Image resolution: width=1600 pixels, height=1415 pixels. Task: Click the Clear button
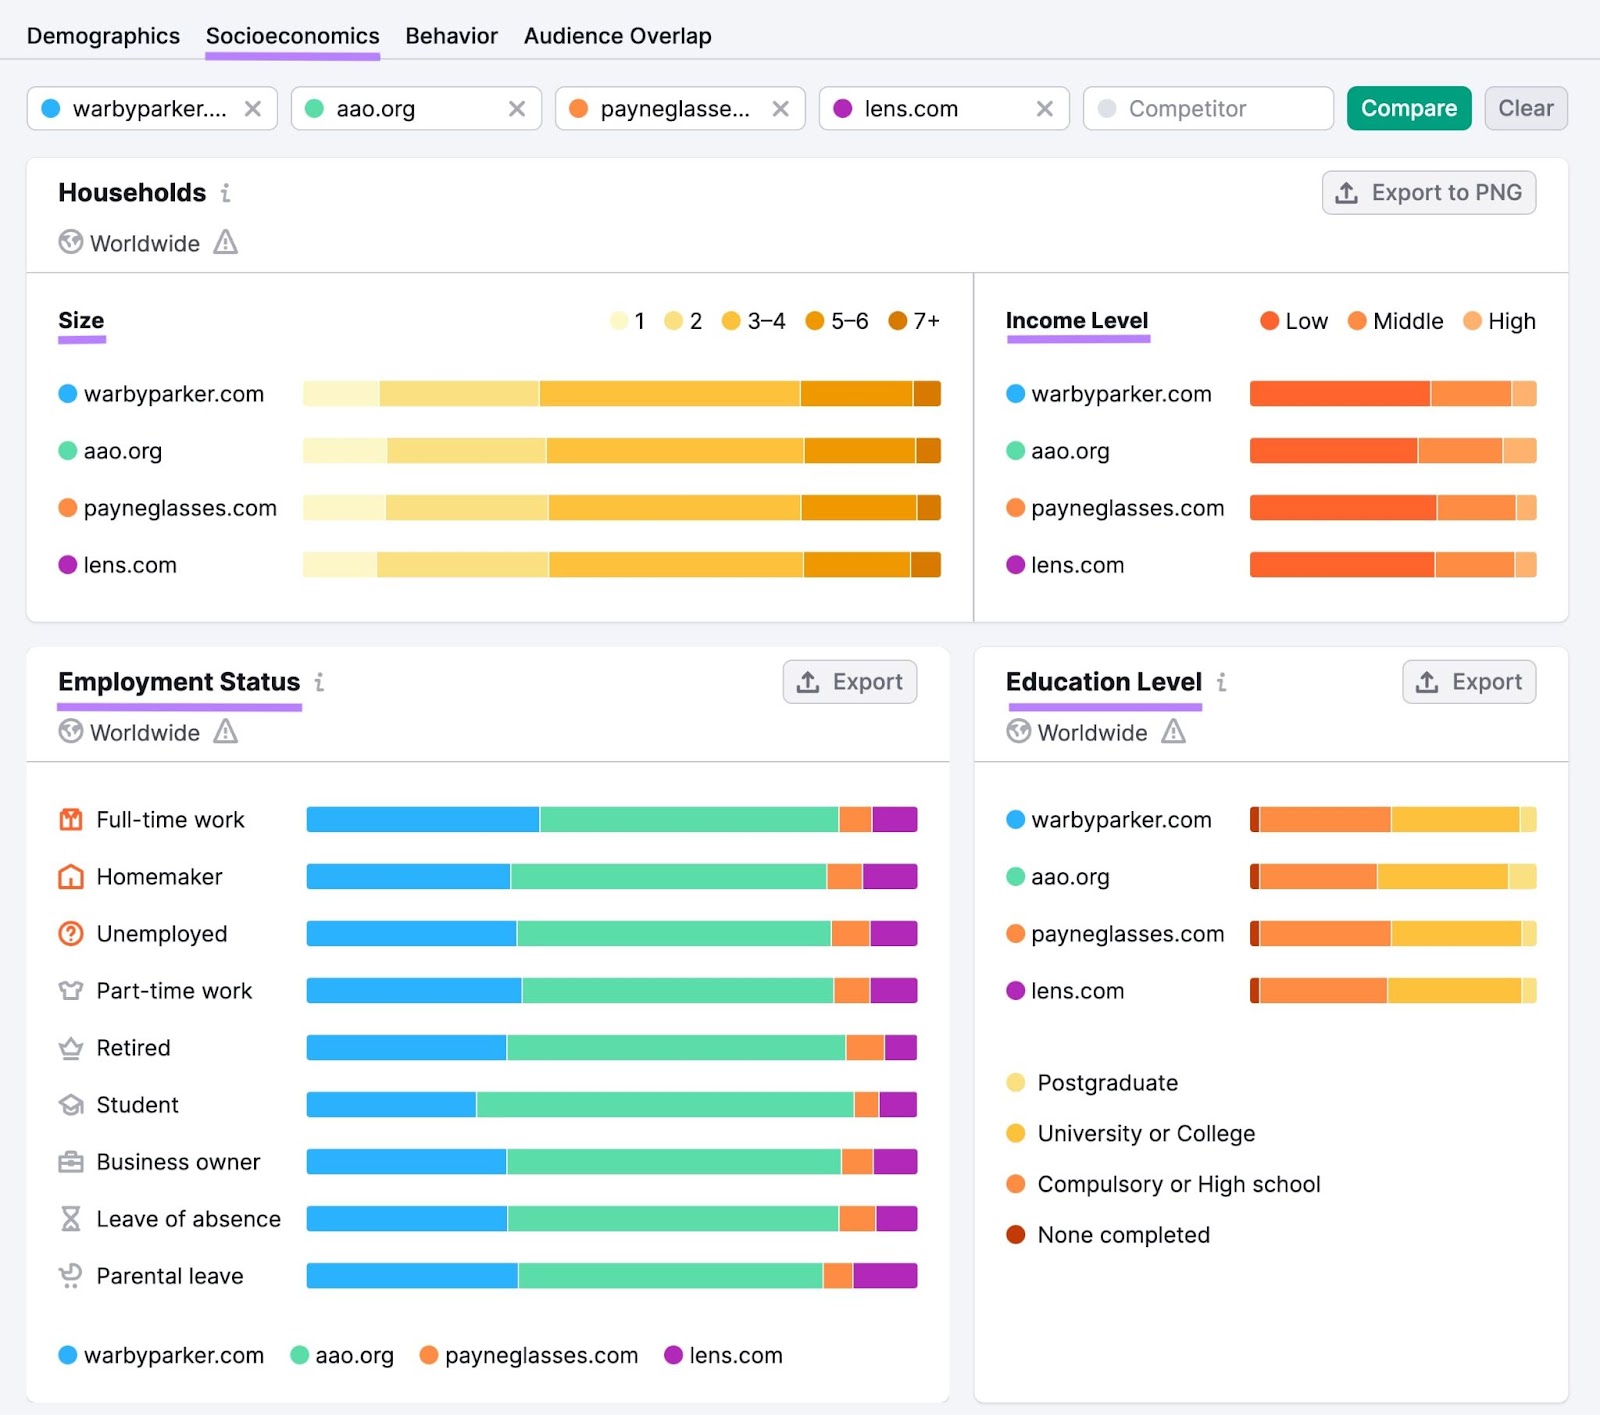click(x=1525, y=108)
